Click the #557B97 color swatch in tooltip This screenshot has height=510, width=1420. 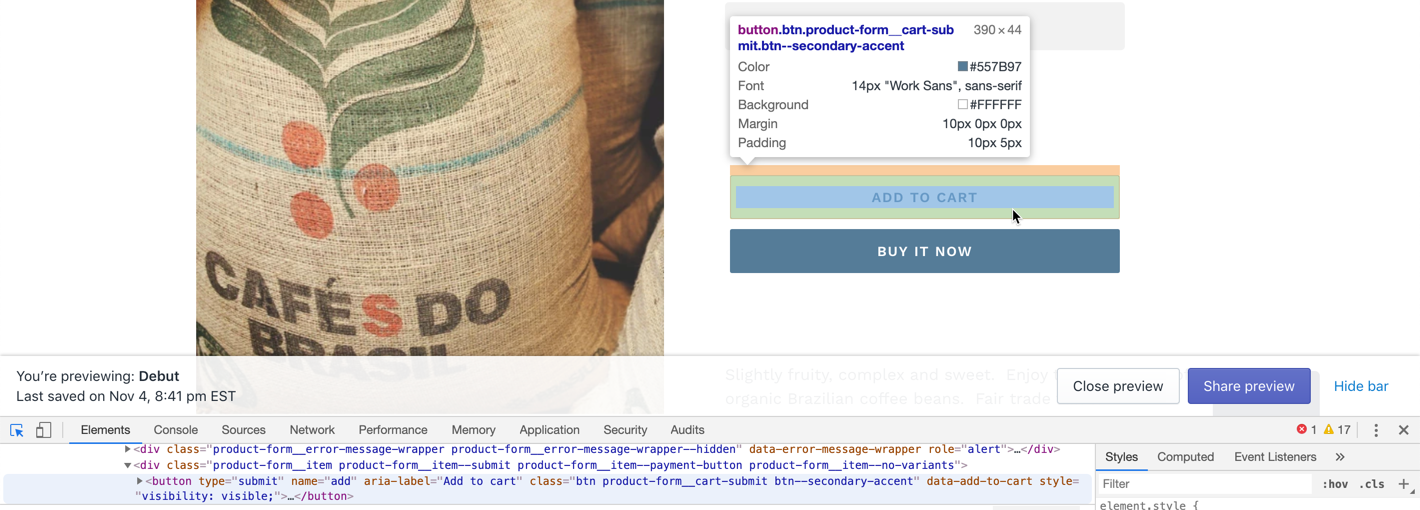pyautogui.click(x=963, y=67)
